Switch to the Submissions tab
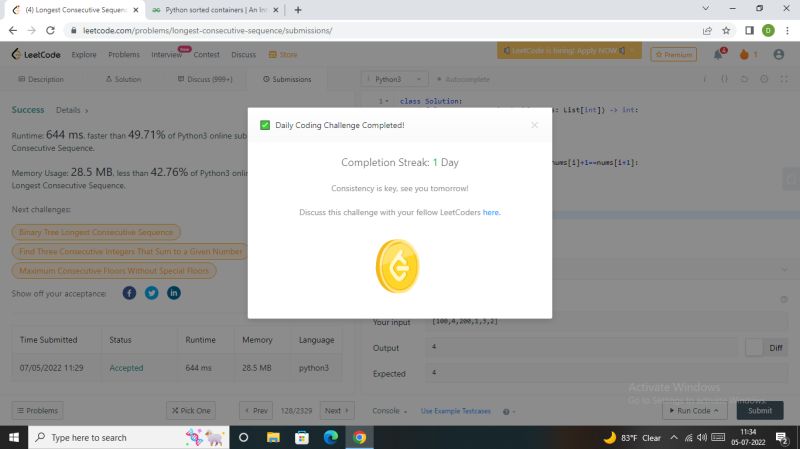800x449 pixels. (287, 79)
